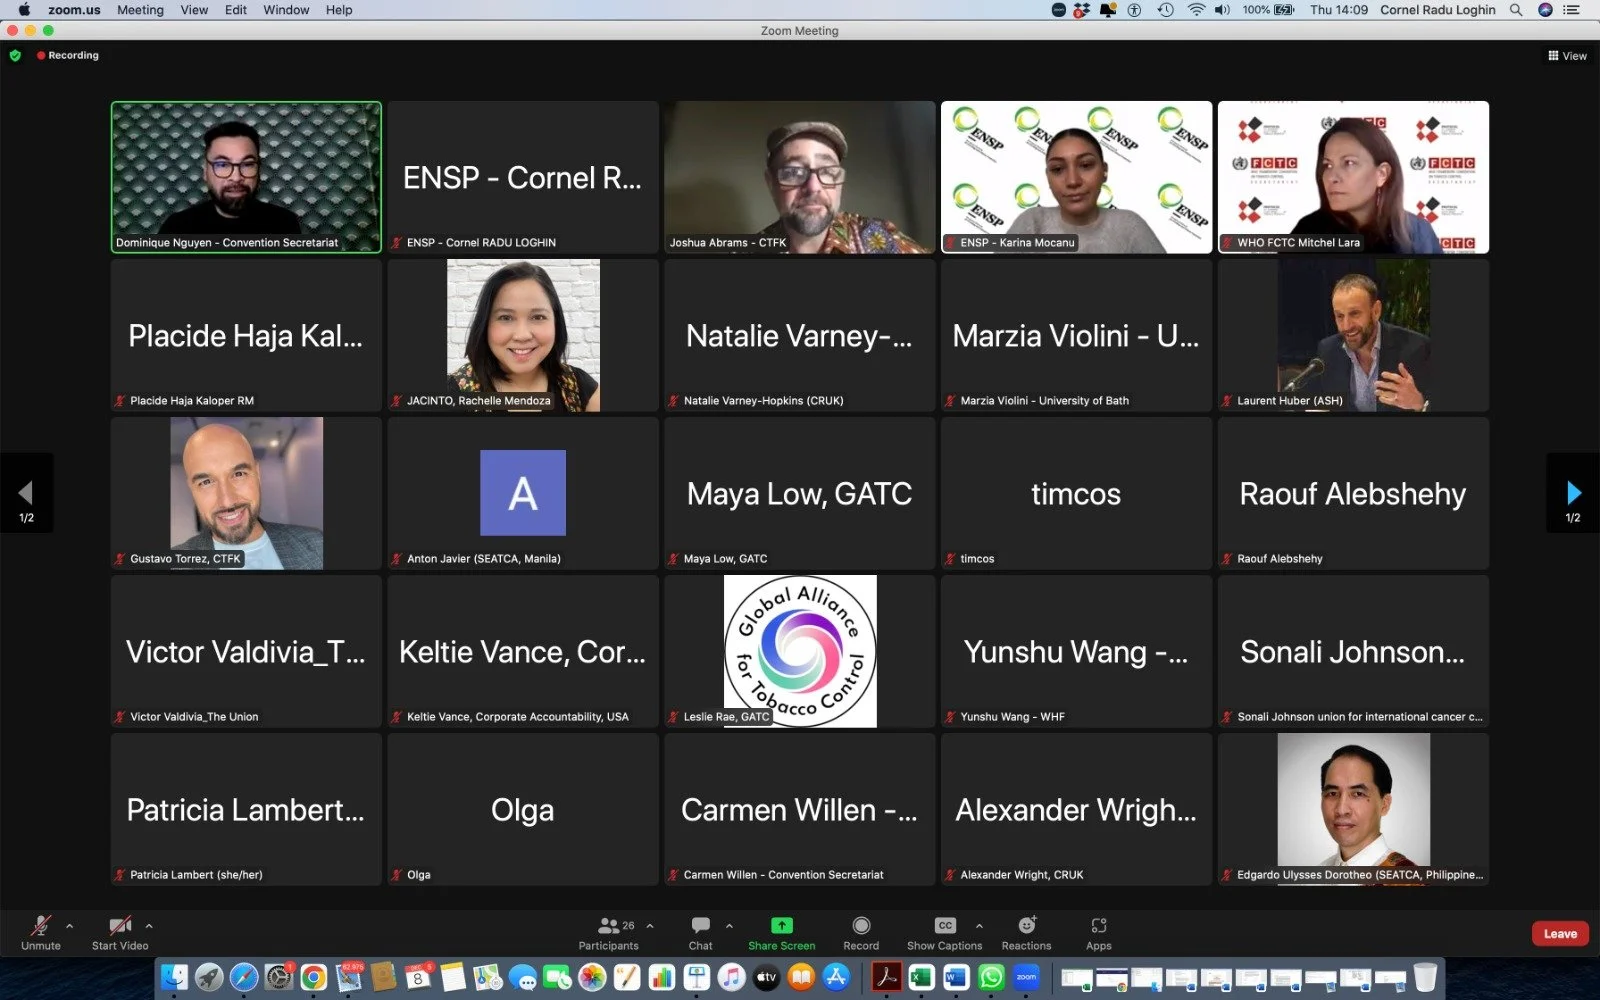
Task: Open Microsoft Excel from the Dock
Action: [x=921, y=977]
